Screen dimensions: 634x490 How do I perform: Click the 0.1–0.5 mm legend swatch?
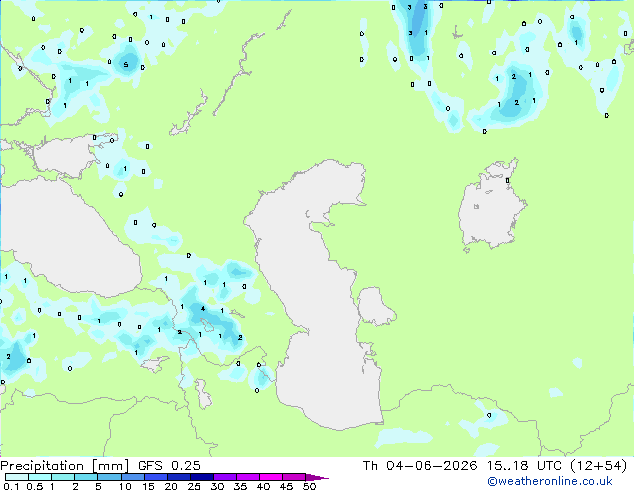[17, 477]
